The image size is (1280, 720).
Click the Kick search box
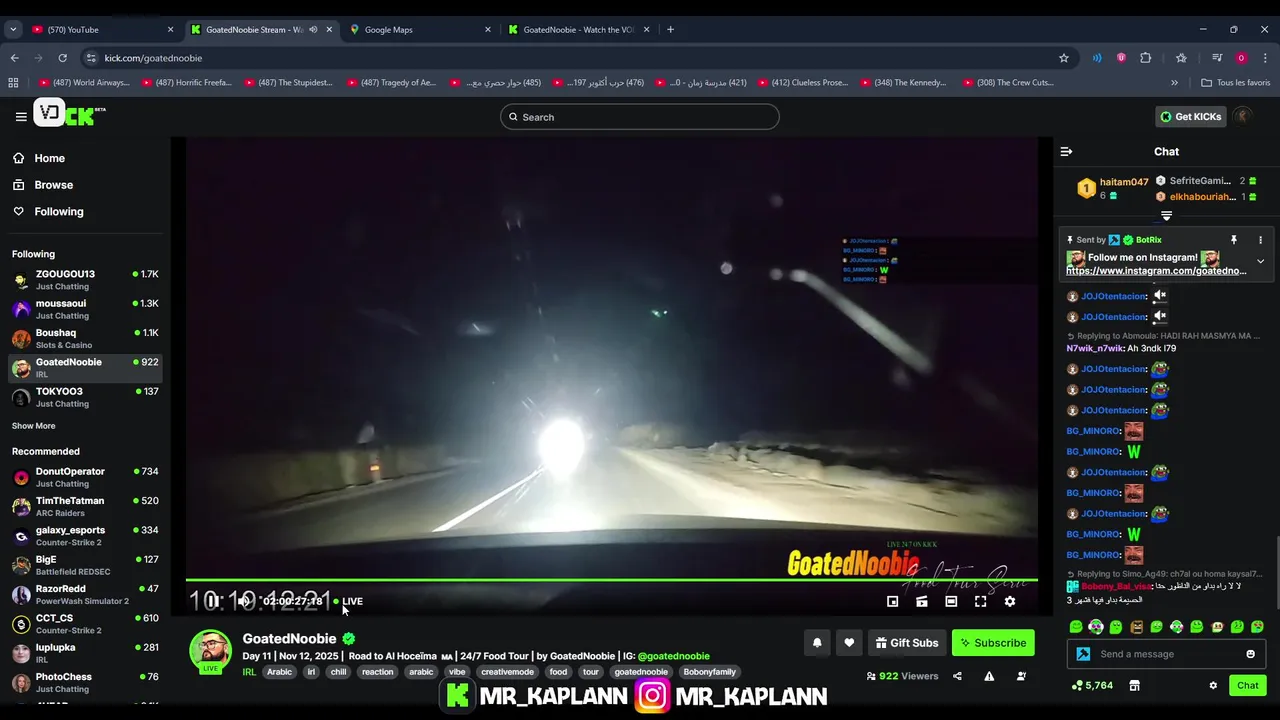640,117
